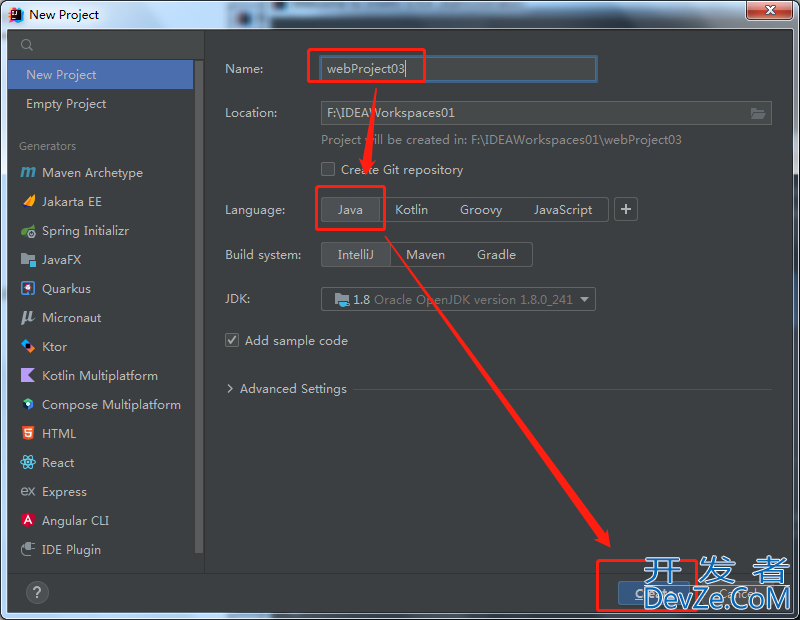Add another language with plus button

[626, 209]
